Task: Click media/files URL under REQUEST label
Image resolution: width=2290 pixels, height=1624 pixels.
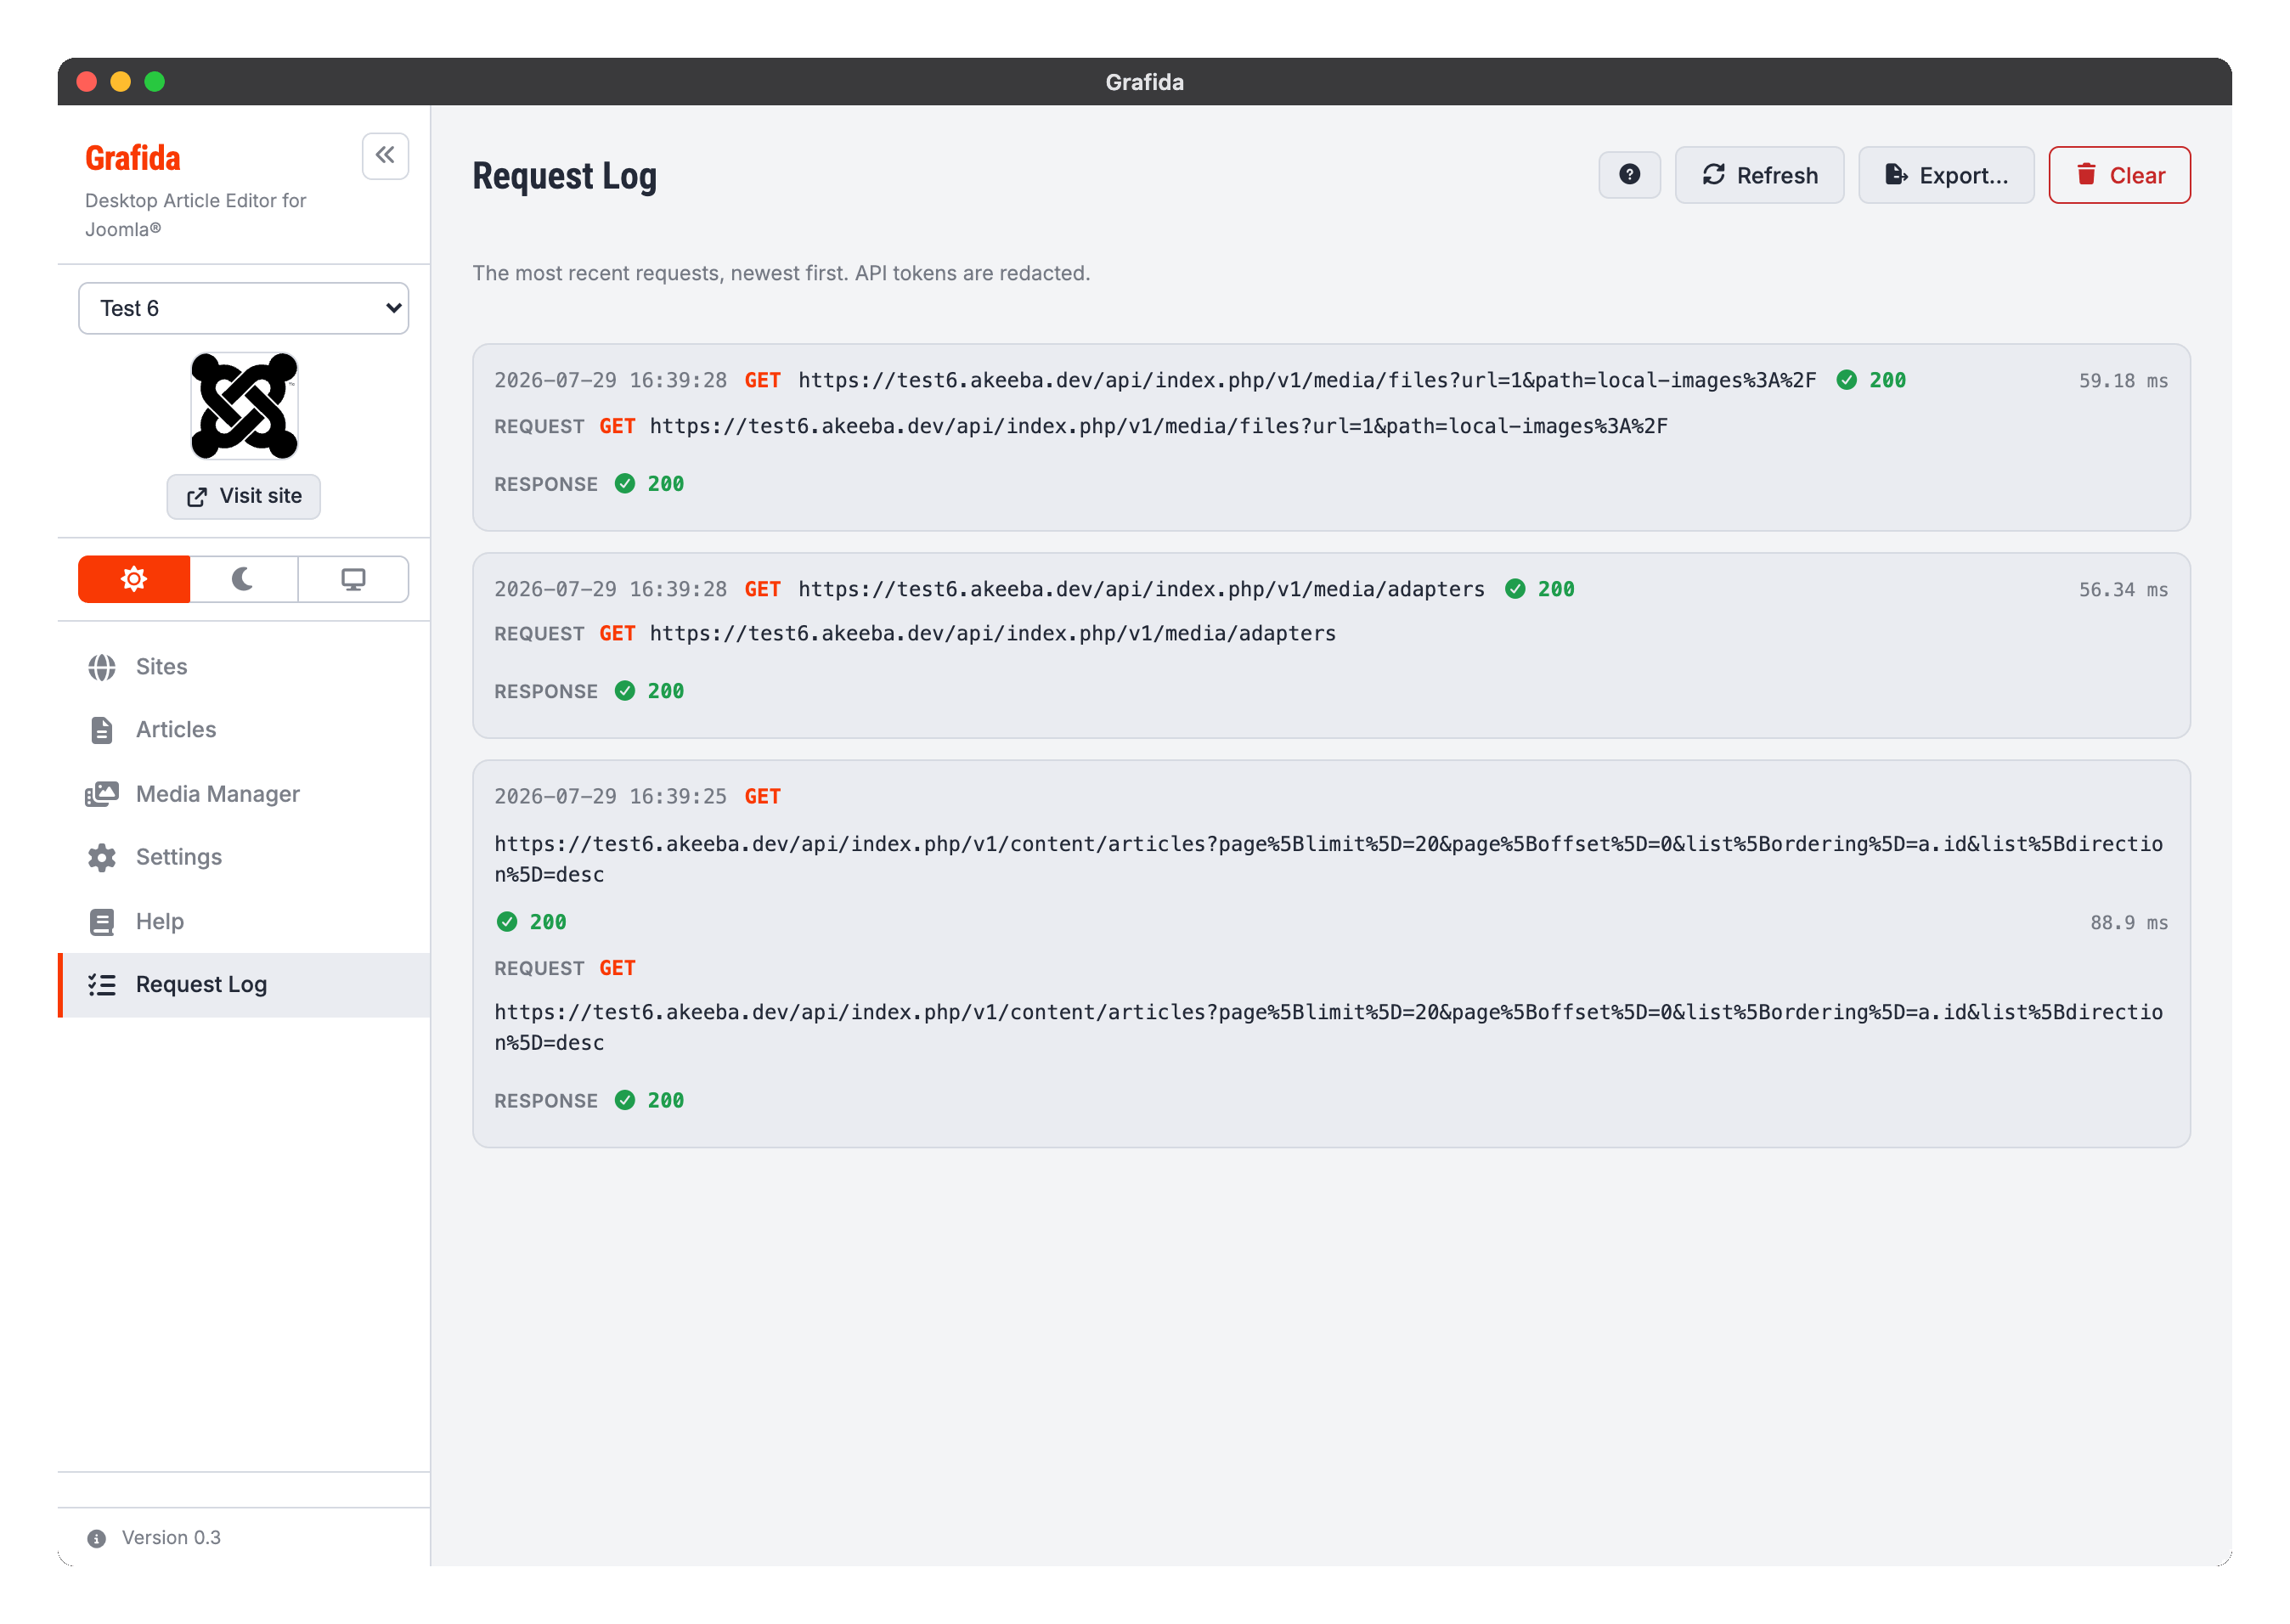Action: [x=1159, y=427]
